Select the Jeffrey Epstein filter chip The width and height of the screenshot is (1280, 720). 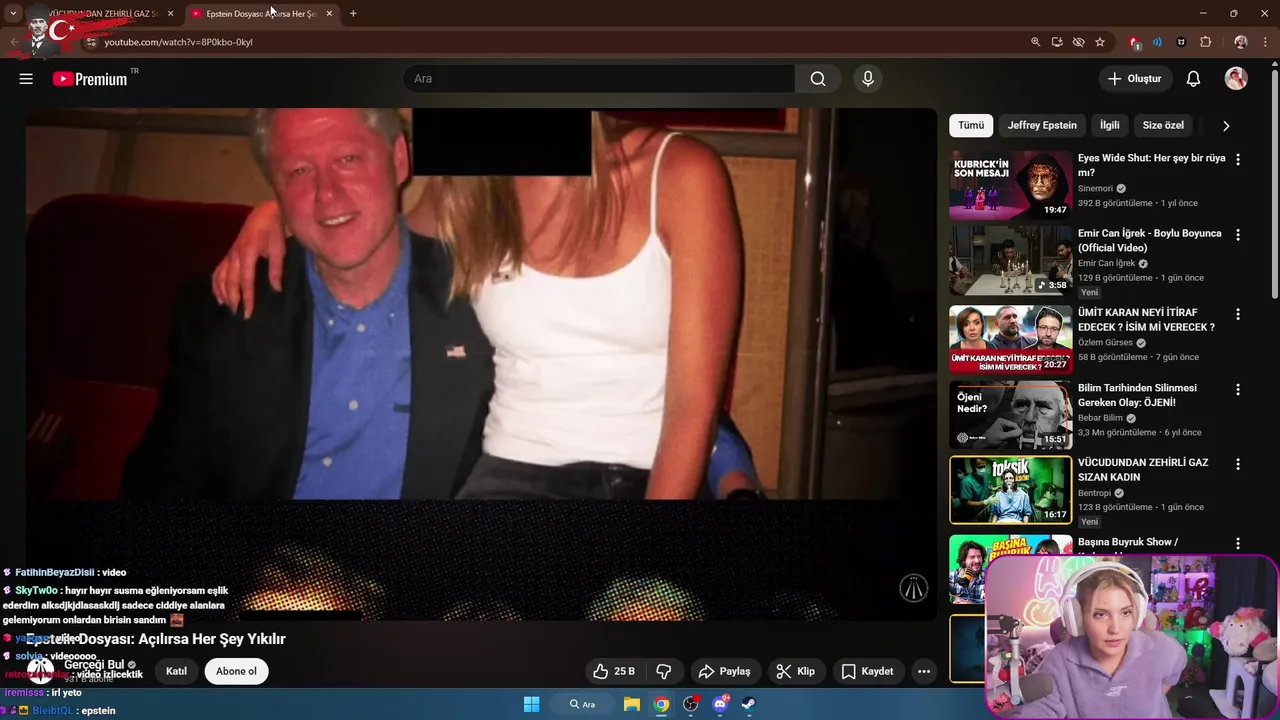coord(1042,125)
